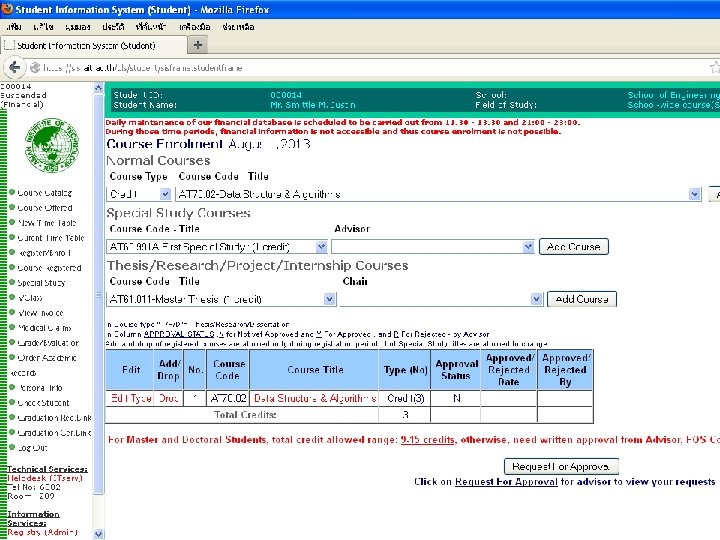The height and width of the screenshot is (540, 720).
Task: Open a new tab with plus button
Action: pyautogui.click(x=198, y=45)
